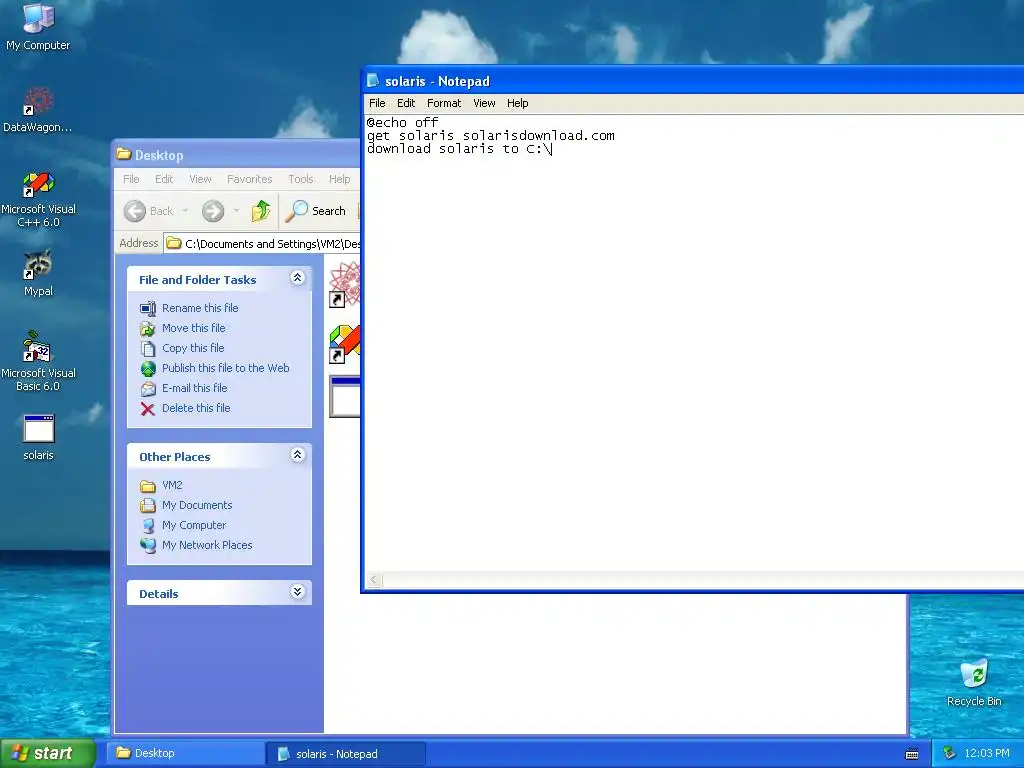
Task: Click Rename this file icon
Action: click(148, 308)
